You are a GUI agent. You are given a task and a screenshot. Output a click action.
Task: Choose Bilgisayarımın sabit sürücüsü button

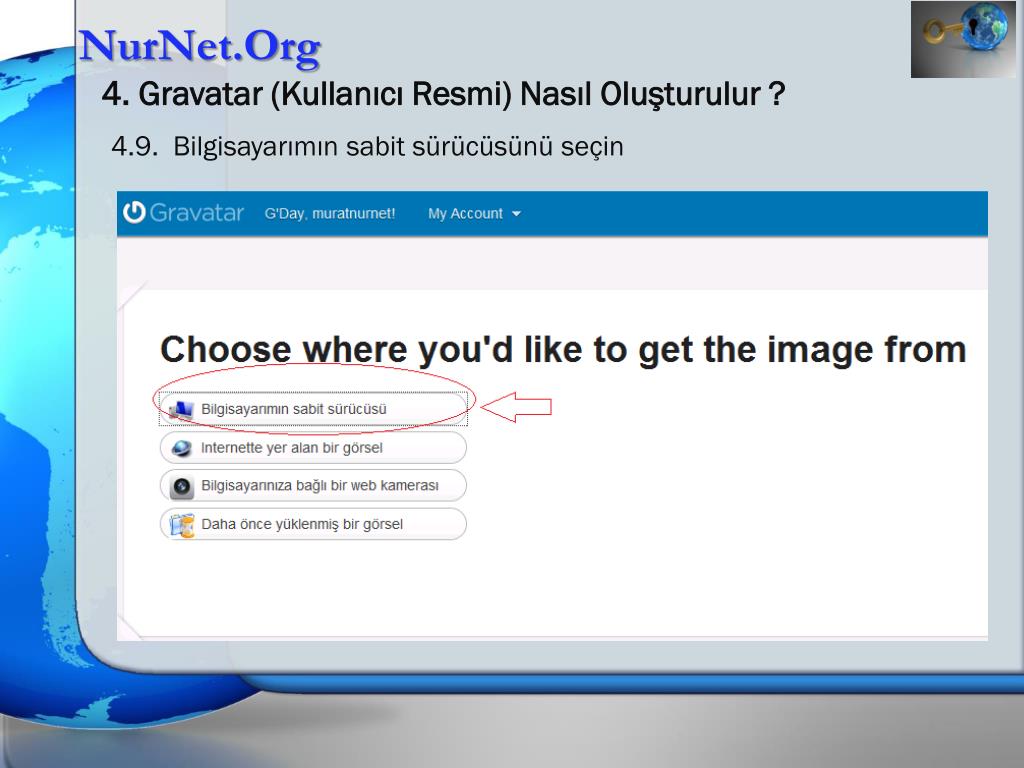pos(313,409)
